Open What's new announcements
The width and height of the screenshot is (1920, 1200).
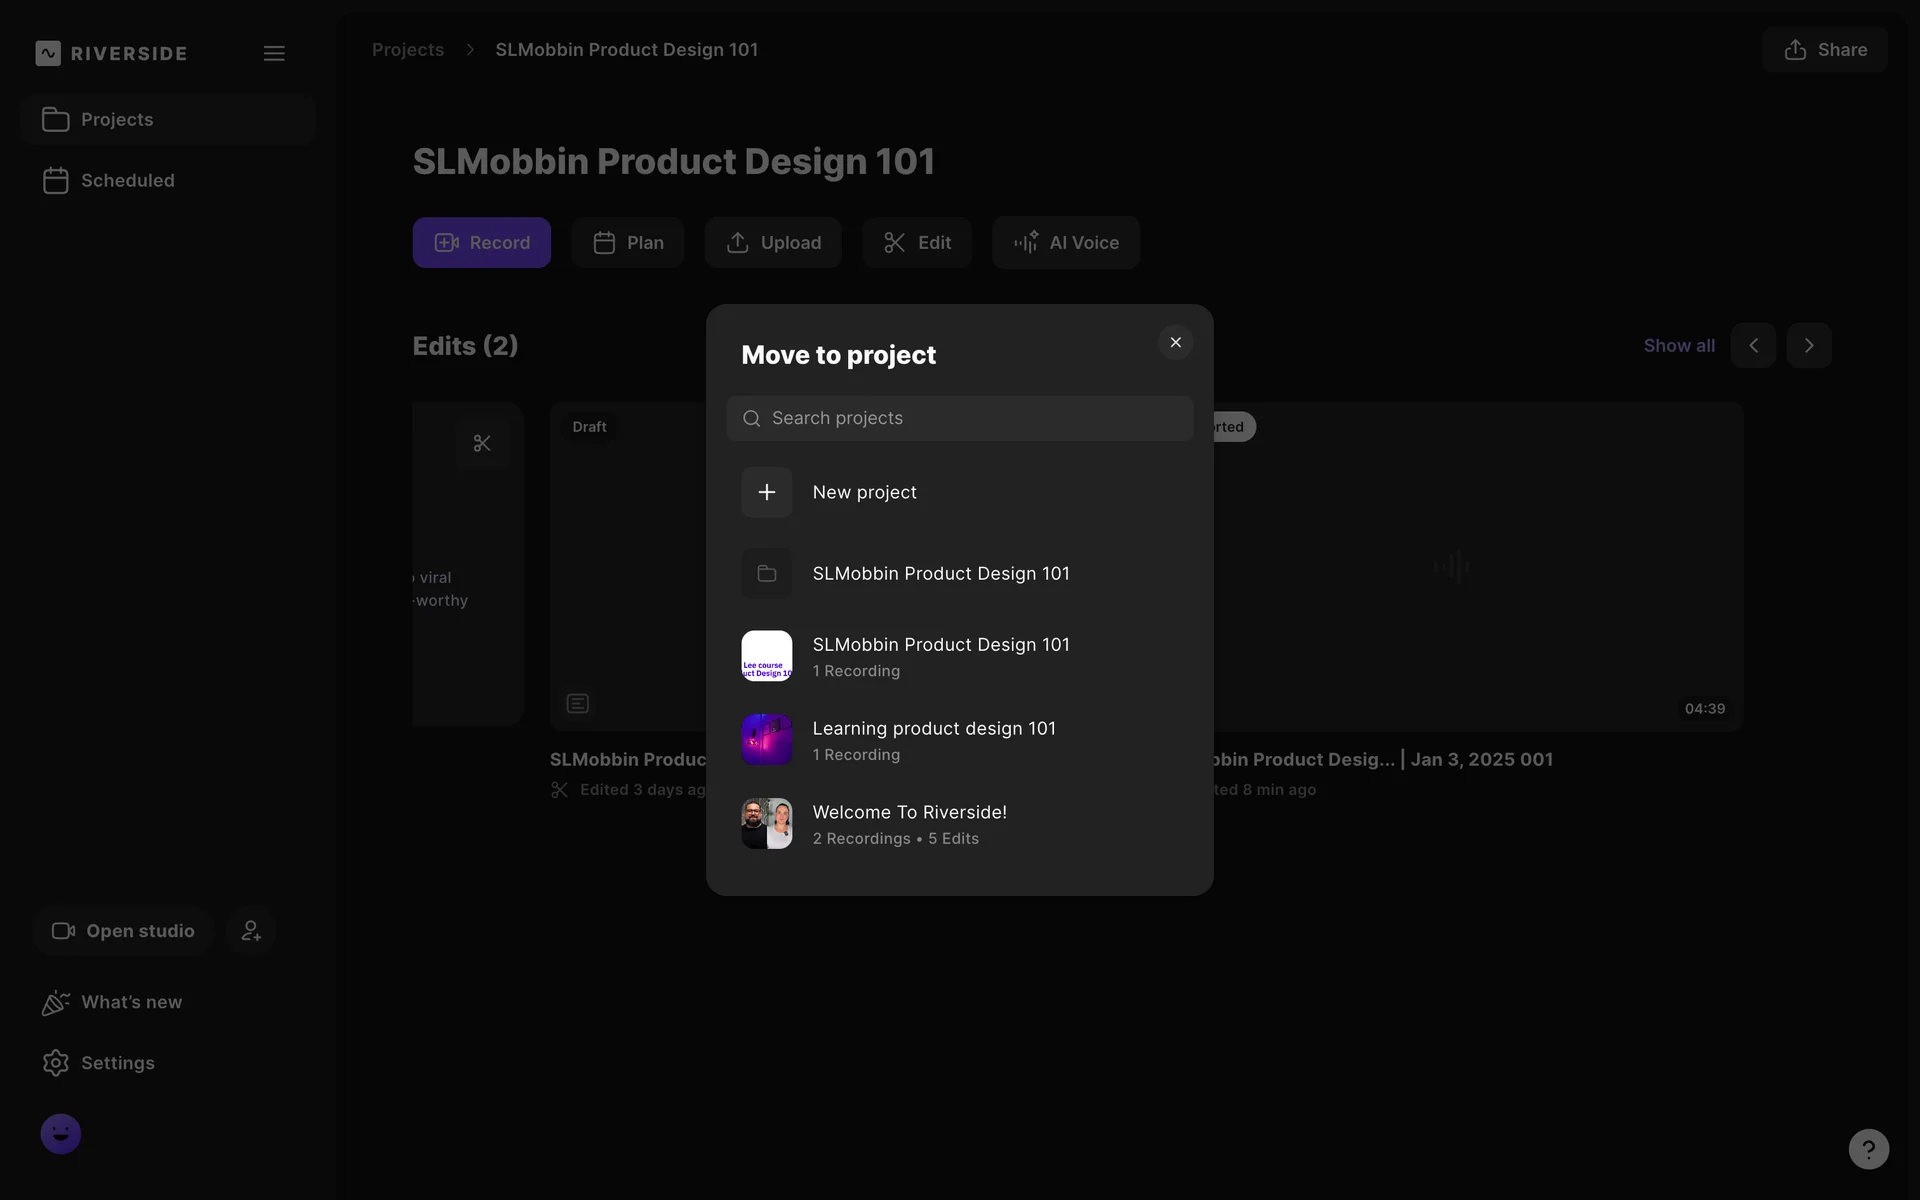(131, 1002)
